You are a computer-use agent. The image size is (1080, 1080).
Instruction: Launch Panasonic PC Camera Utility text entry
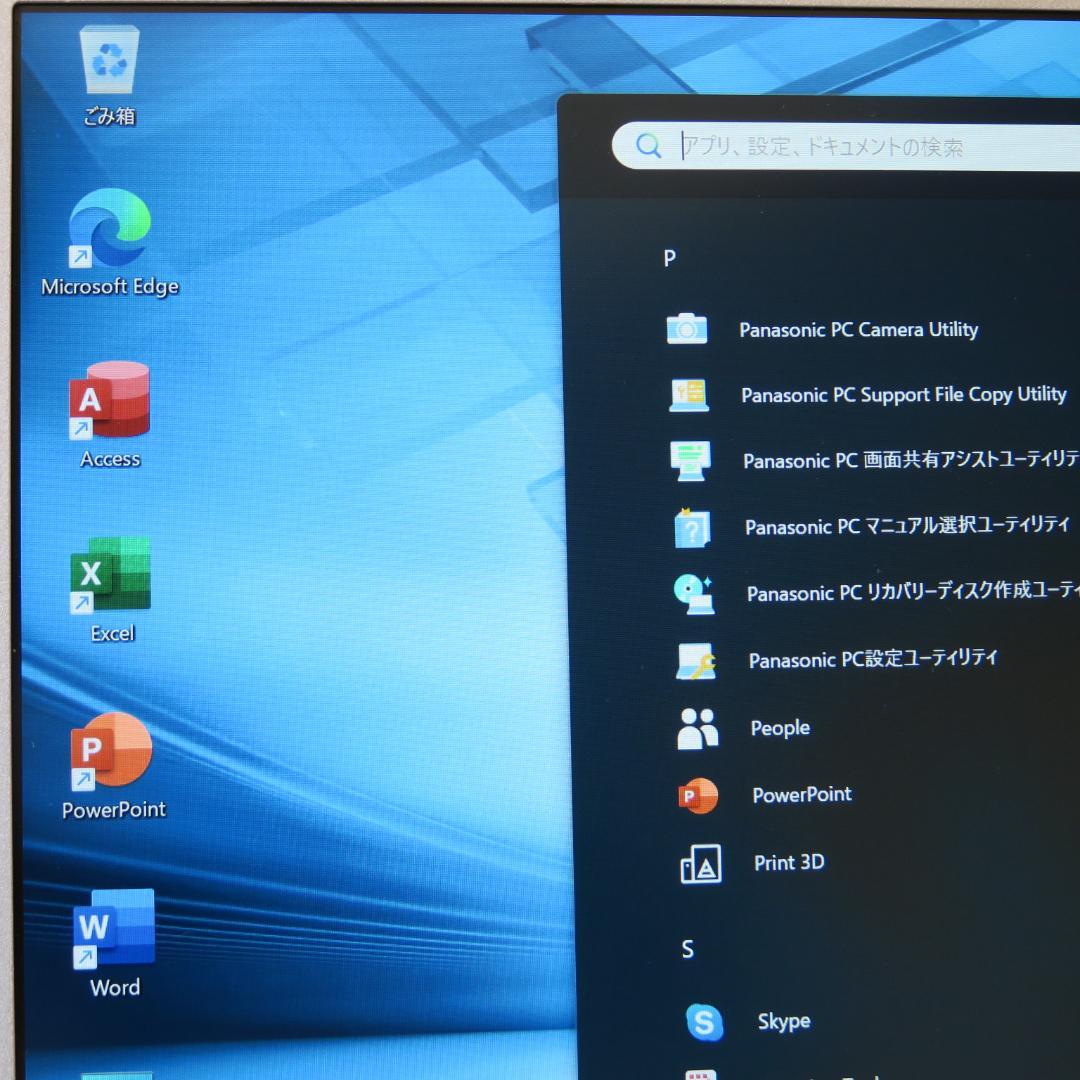pos(858,330)
